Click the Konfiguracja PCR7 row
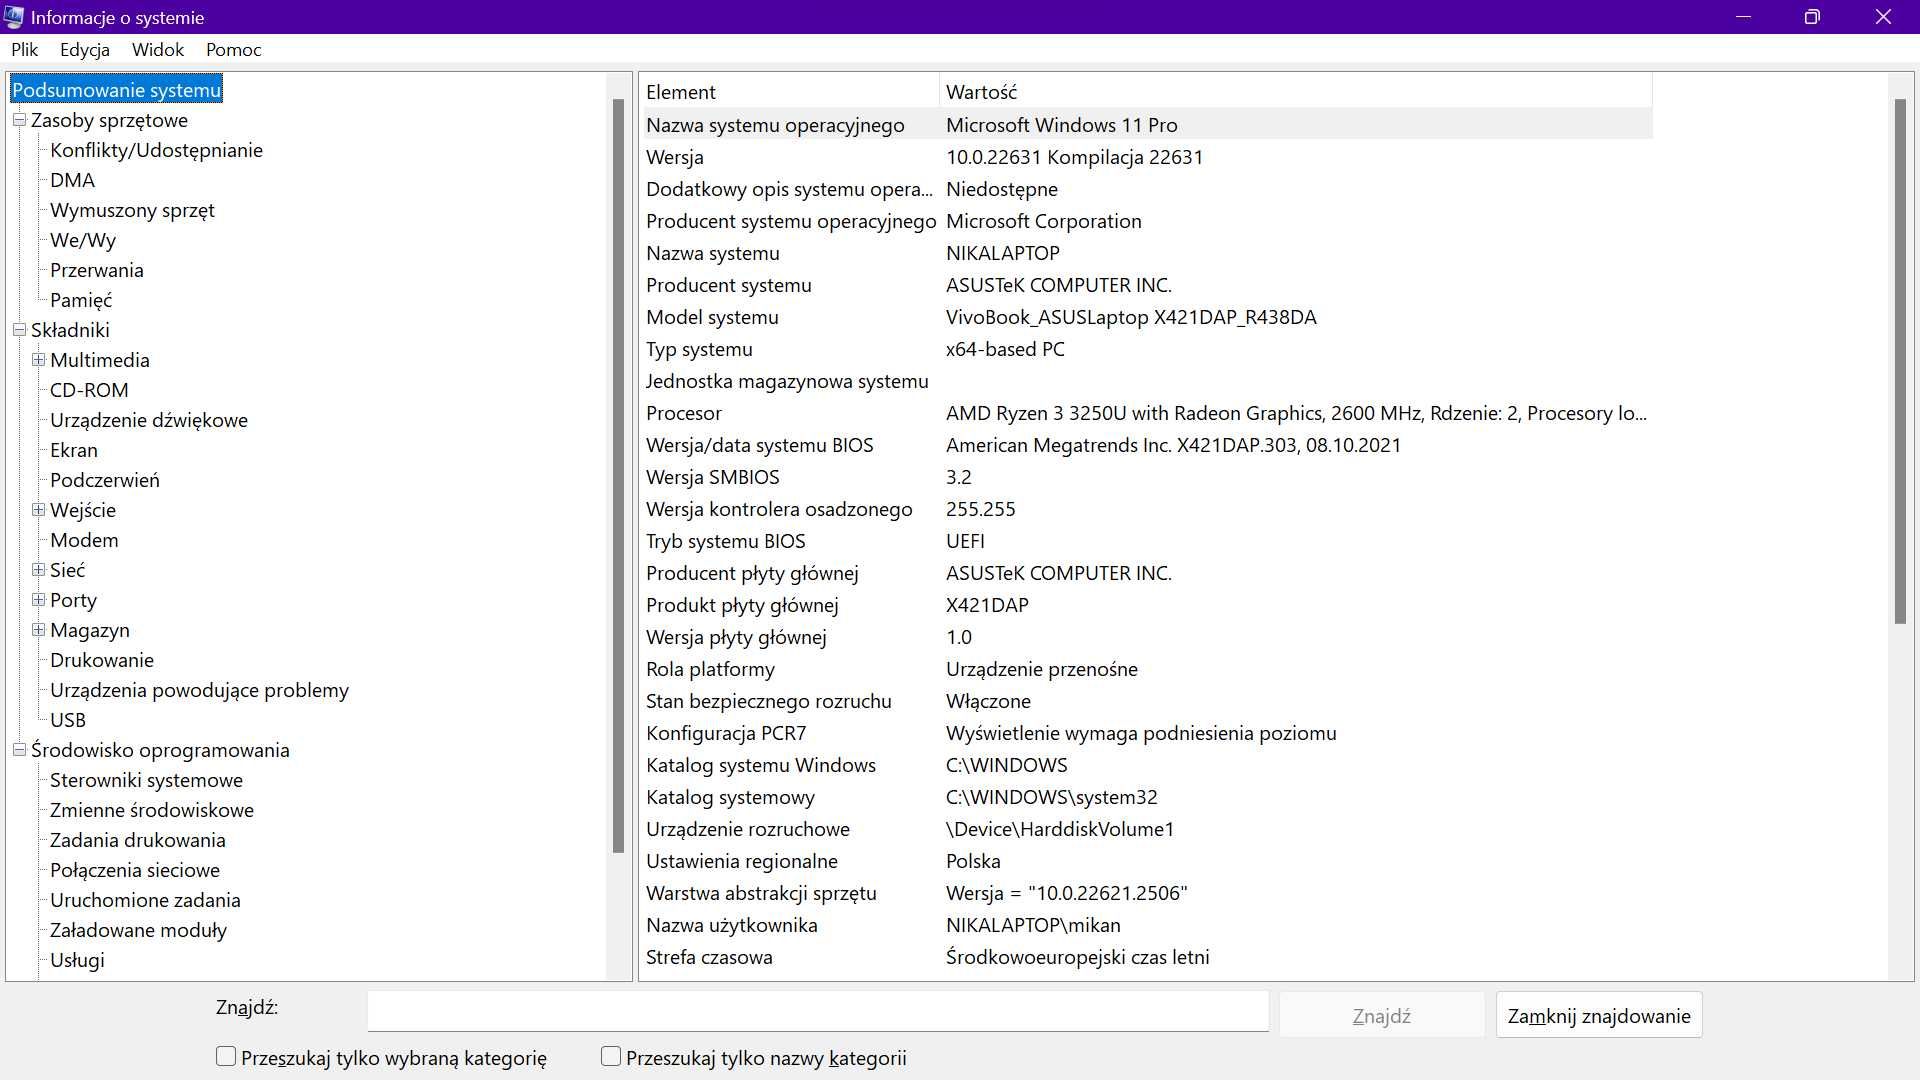The width and height of the screenshot is (1920, 1080). [1146, 733]
